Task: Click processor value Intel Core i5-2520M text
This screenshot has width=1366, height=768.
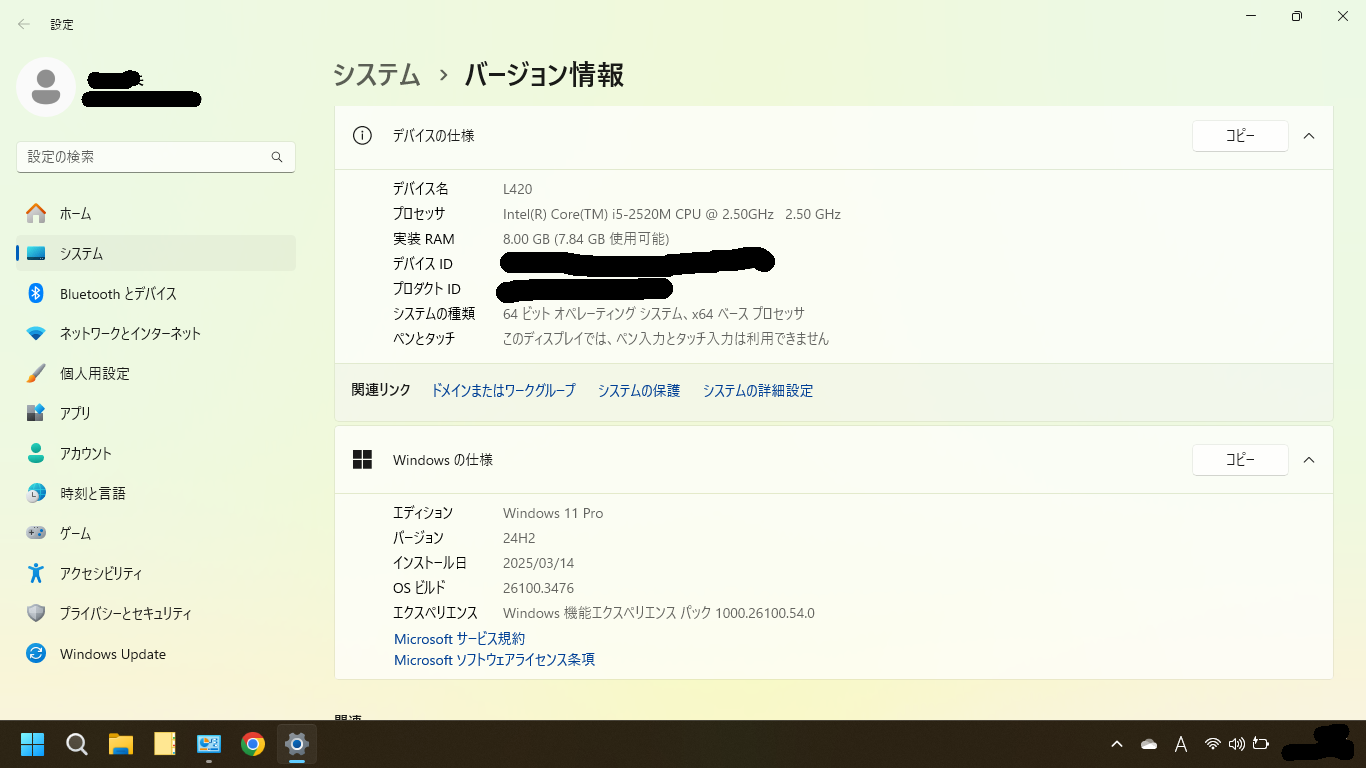Action: (x=671, y=214)
